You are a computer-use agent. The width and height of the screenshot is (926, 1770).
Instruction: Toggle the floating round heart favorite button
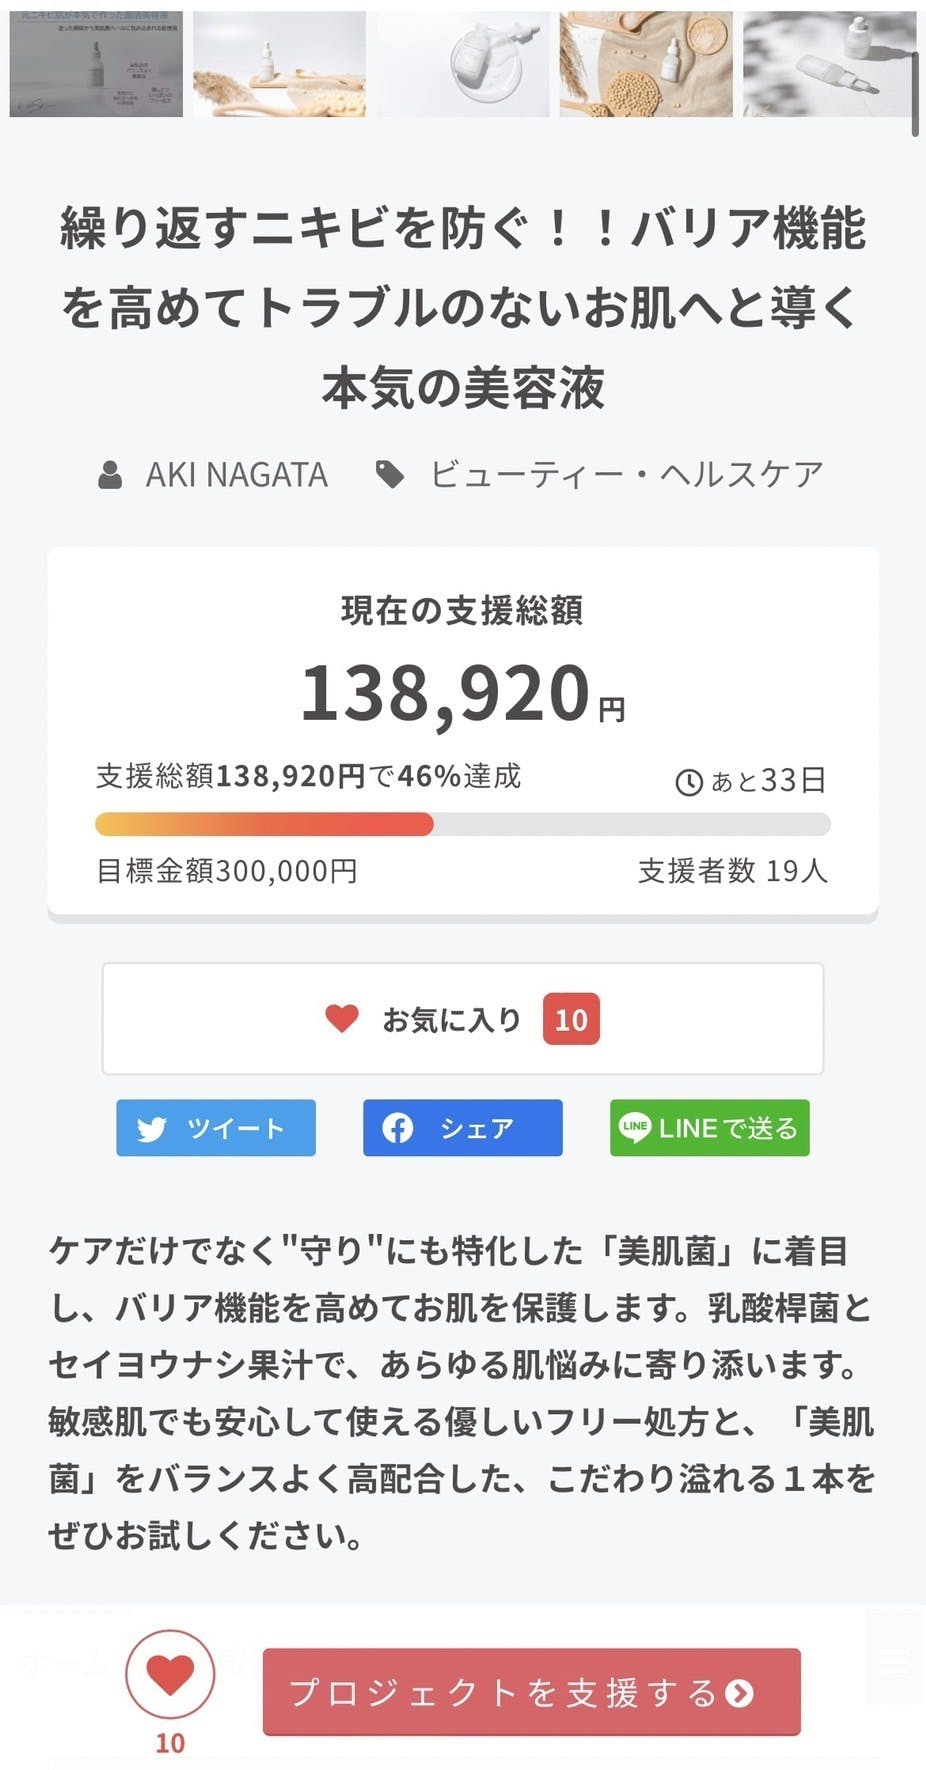(170, 1675)
